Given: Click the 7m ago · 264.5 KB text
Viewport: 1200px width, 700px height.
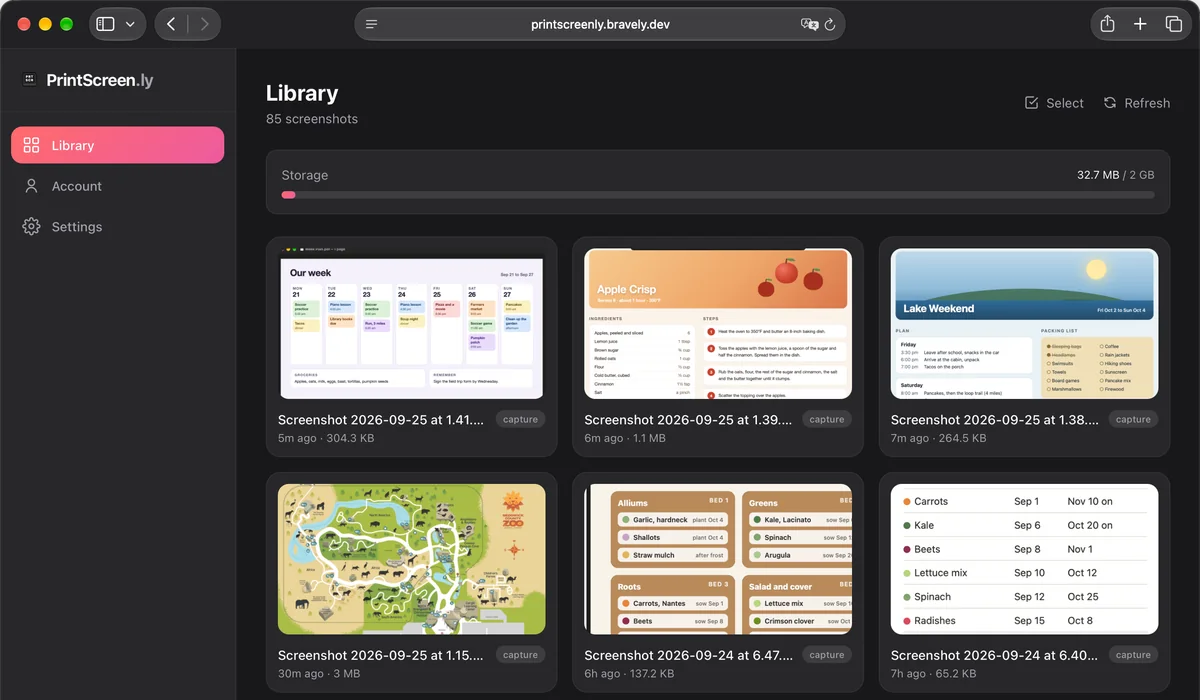Looking at the screenshot, I should point(939,438).
